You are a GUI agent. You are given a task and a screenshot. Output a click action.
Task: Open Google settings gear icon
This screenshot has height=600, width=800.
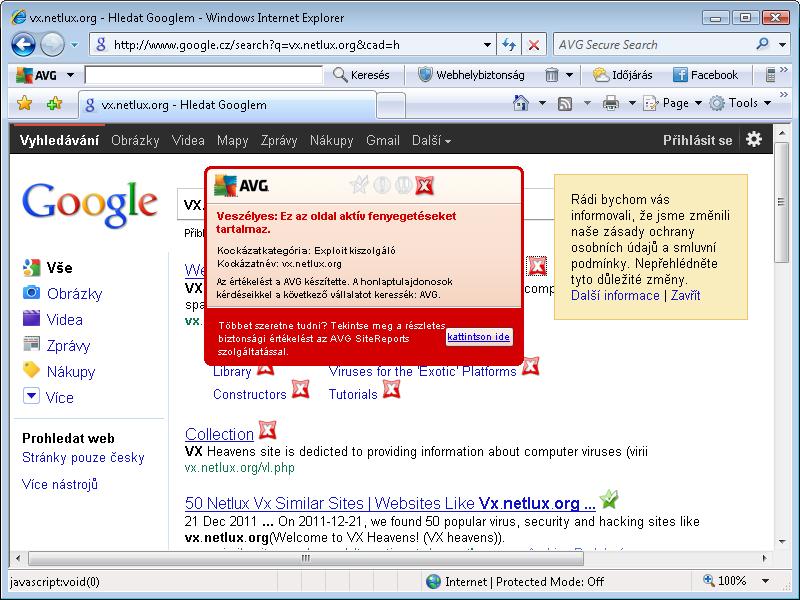point(754,139)
